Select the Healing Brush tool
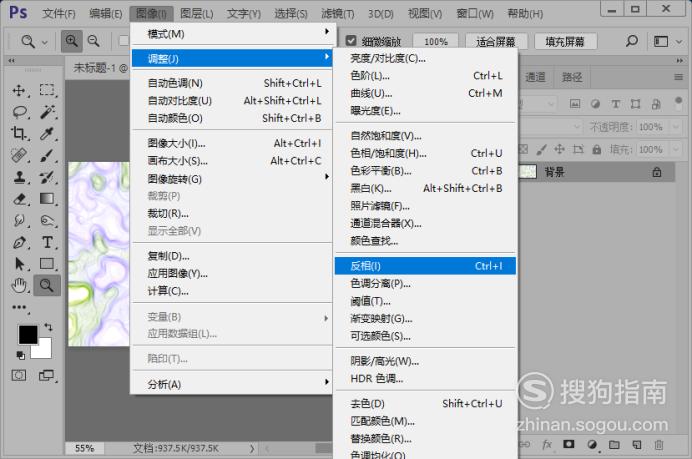 coord(19,155)
